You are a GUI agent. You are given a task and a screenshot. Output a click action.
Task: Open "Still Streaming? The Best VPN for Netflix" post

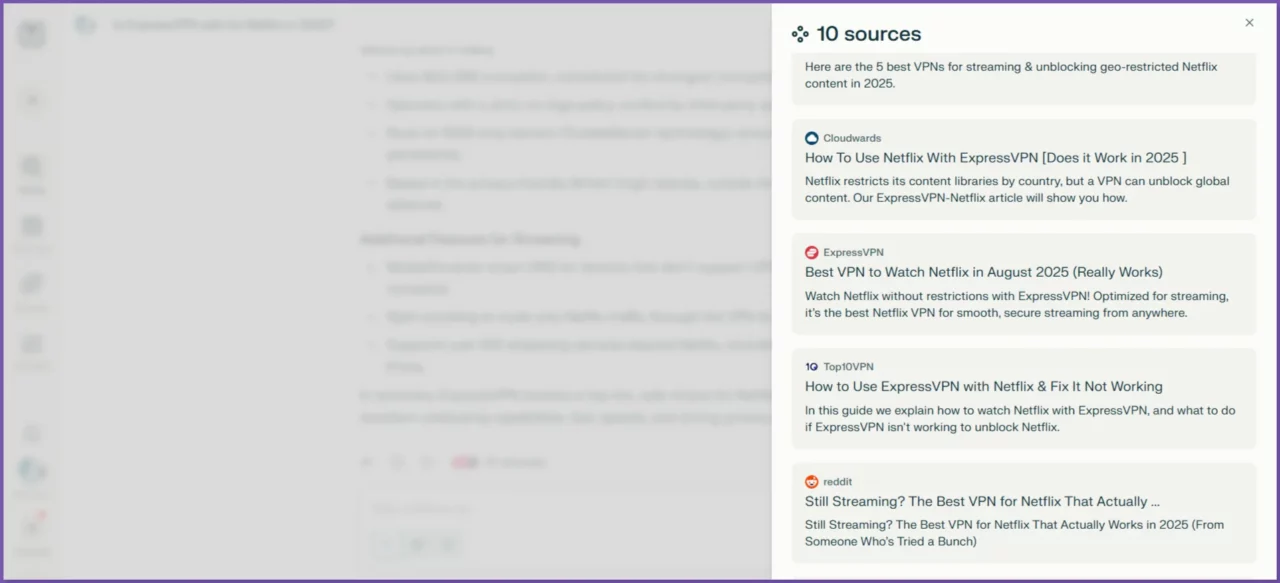pos(982,502)
